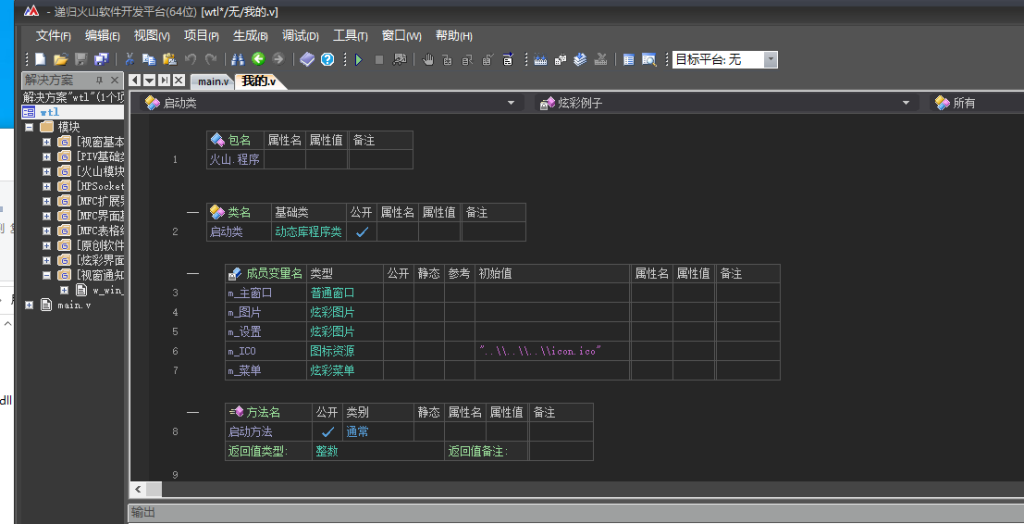Click the New File toolbar icon
Screen dimensions: 1024x524
coord(40,59)
